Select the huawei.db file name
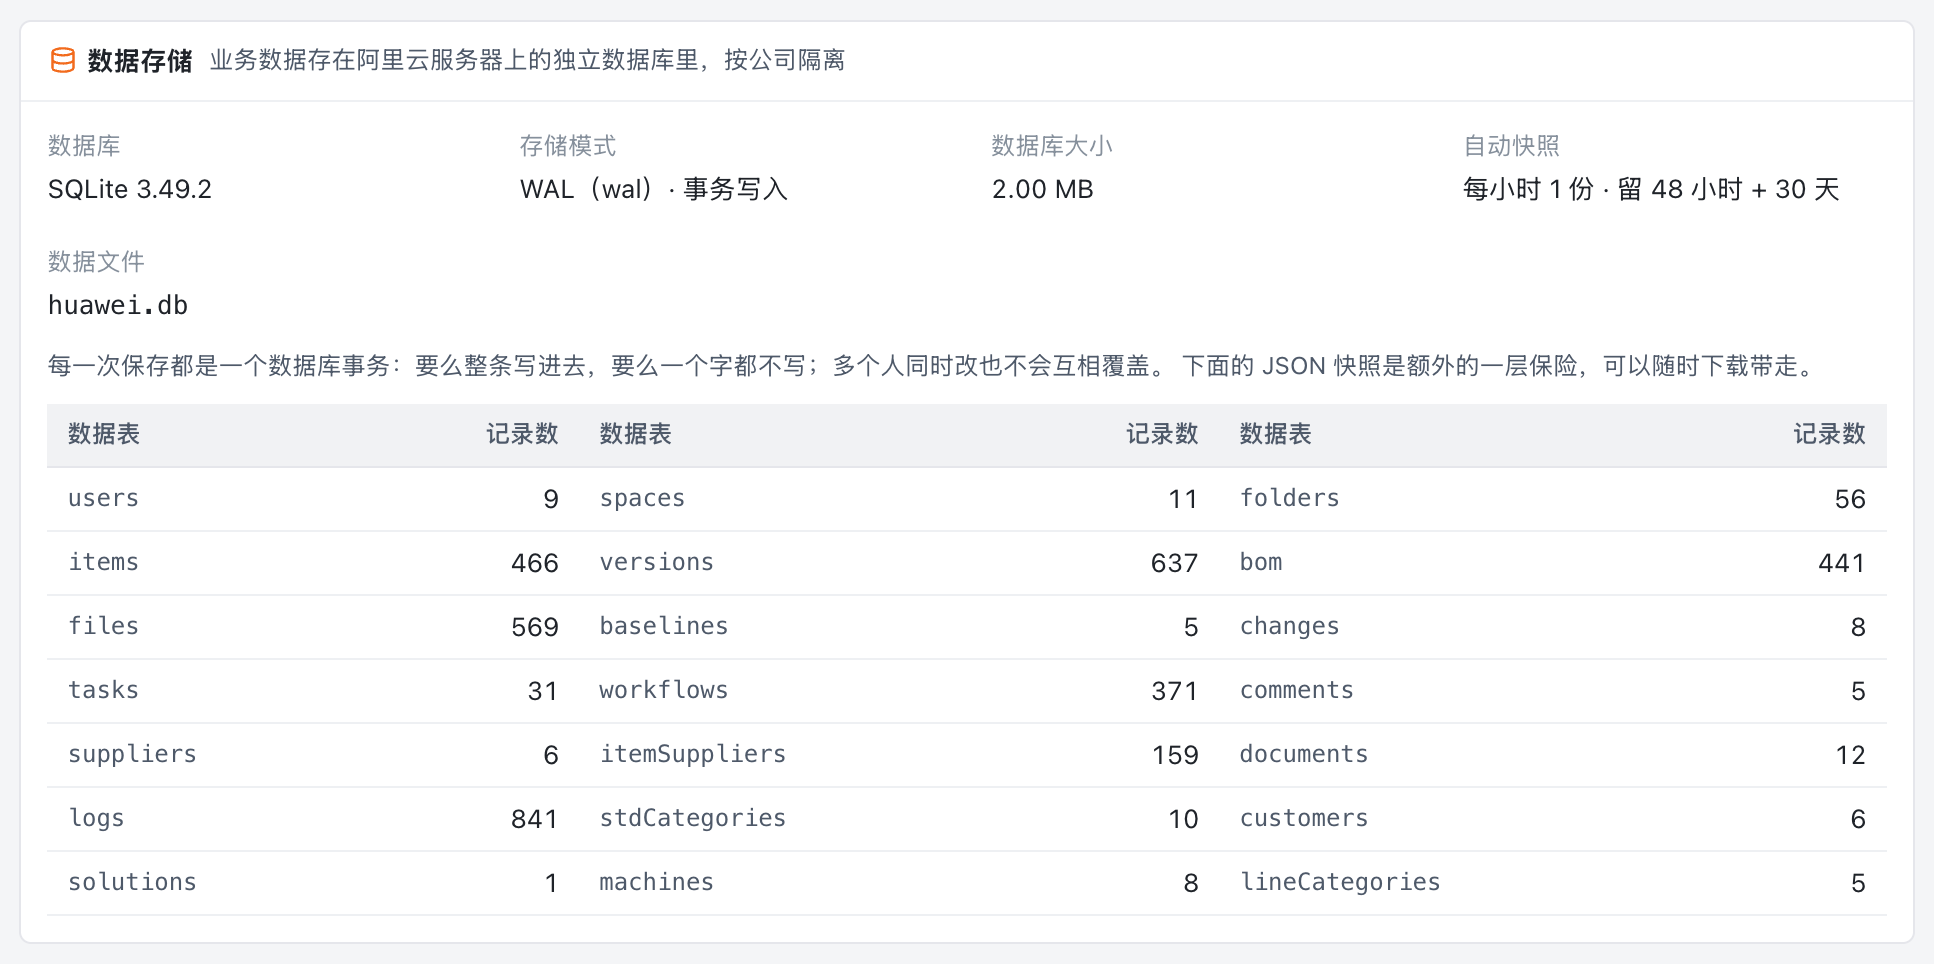This screenshot has width=1934, height=964. coord(118,305)
